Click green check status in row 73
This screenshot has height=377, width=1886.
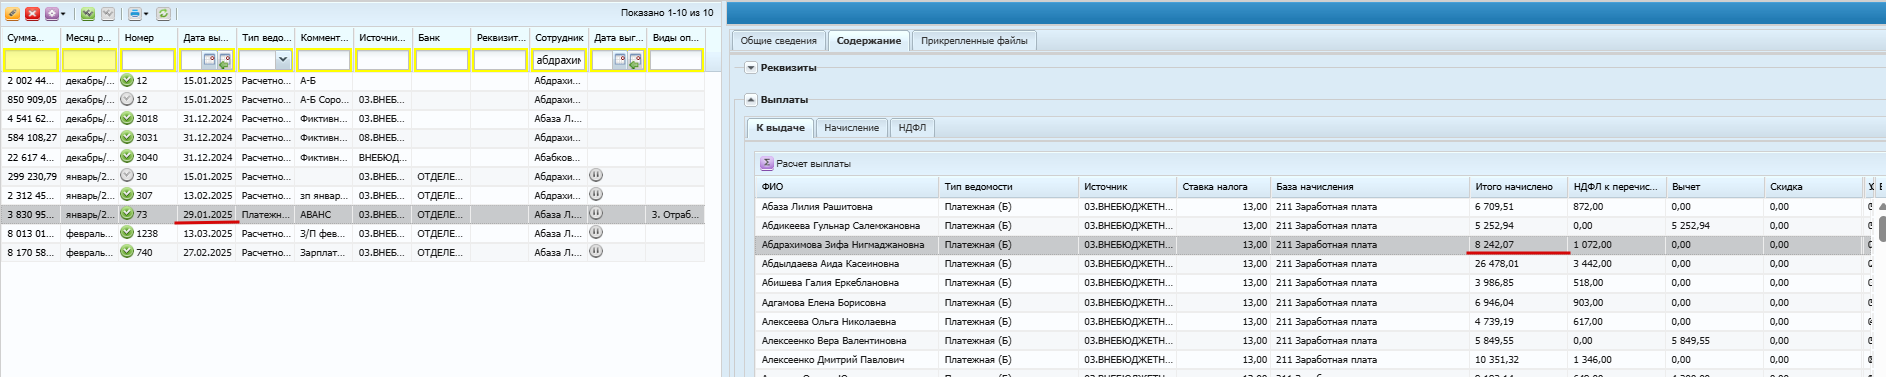(127, 214)
